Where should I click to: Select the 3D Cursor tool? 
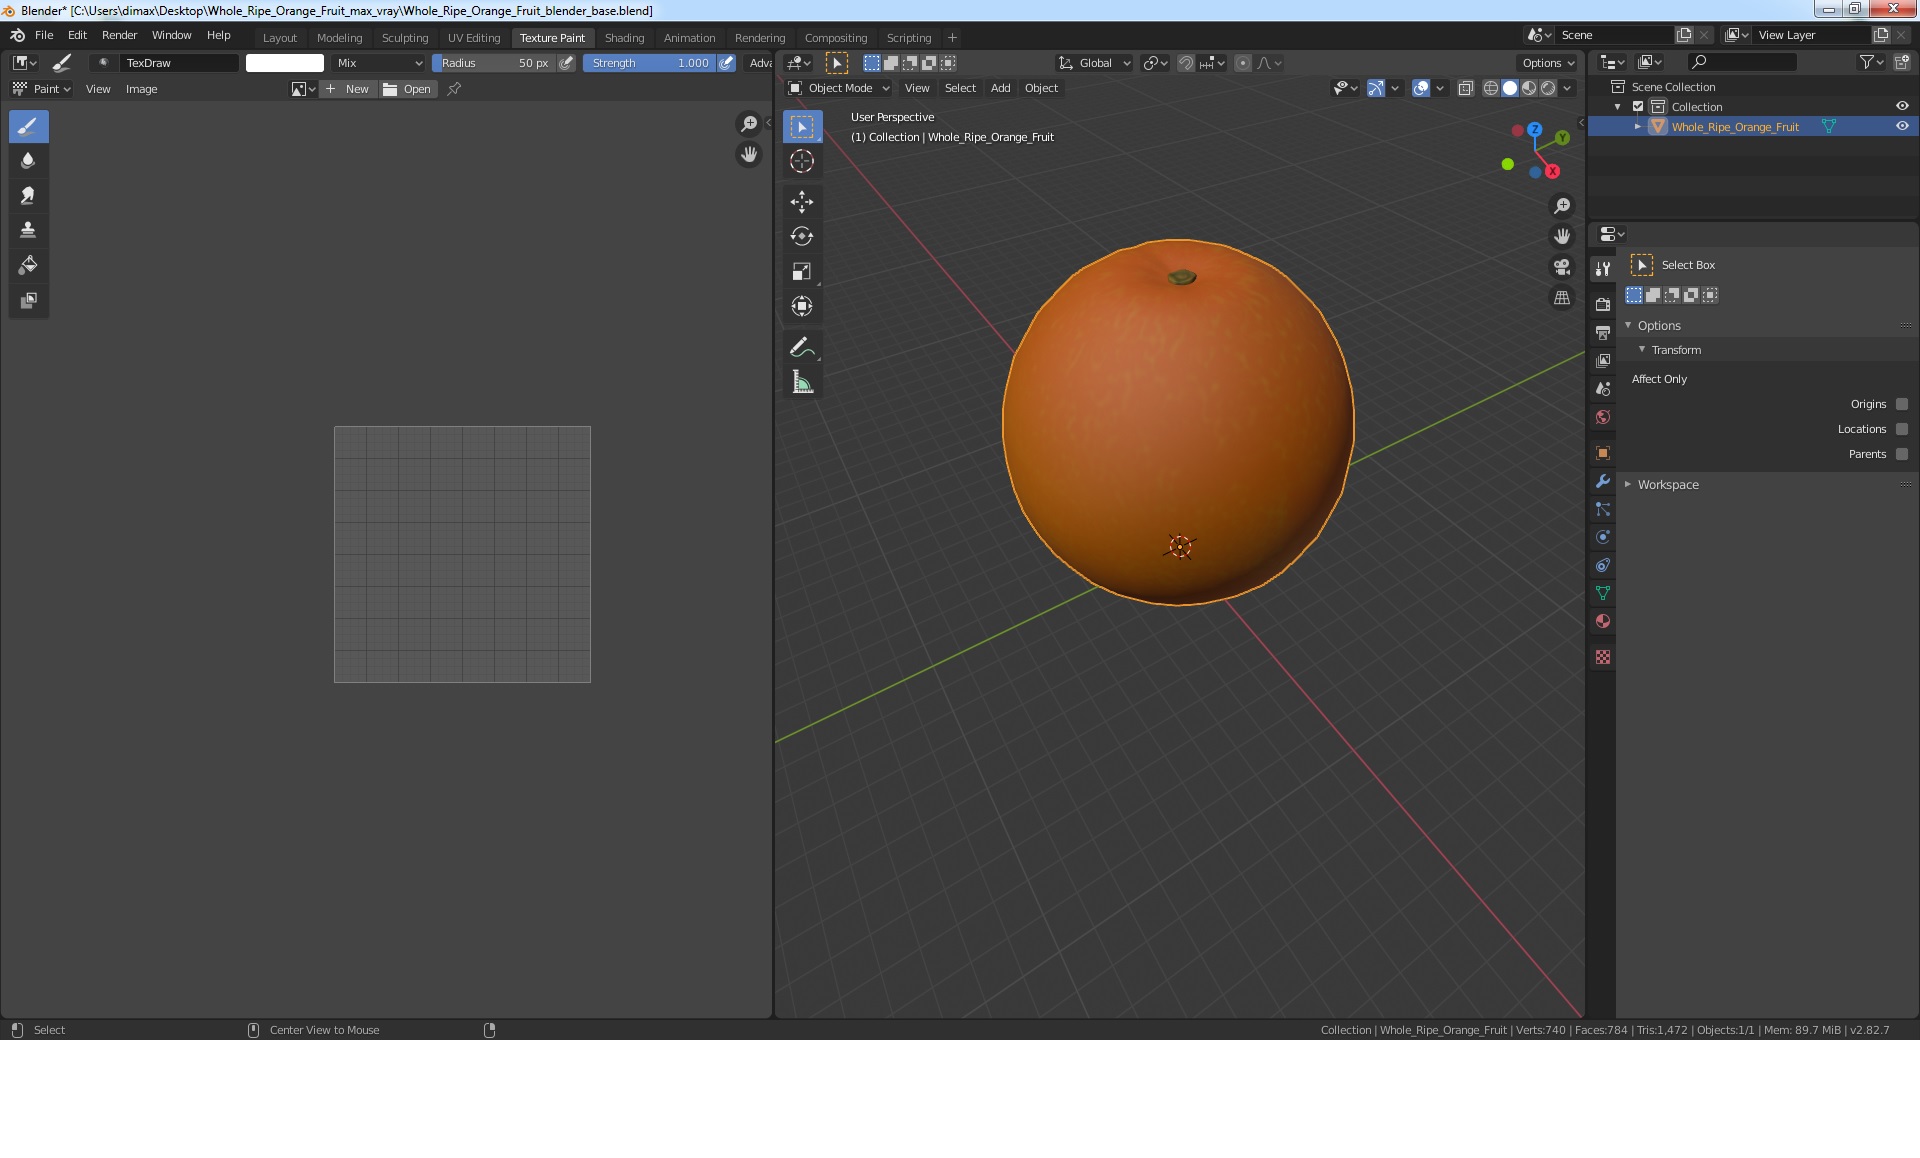(801, 161)
